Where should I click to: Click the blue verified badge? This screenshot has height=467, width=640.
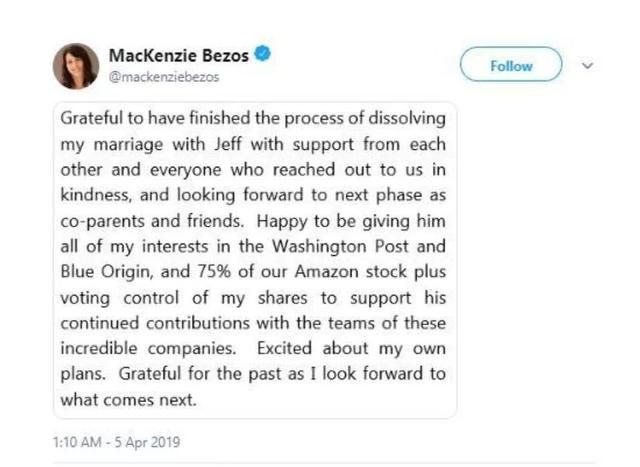click(x=262, y=54)
